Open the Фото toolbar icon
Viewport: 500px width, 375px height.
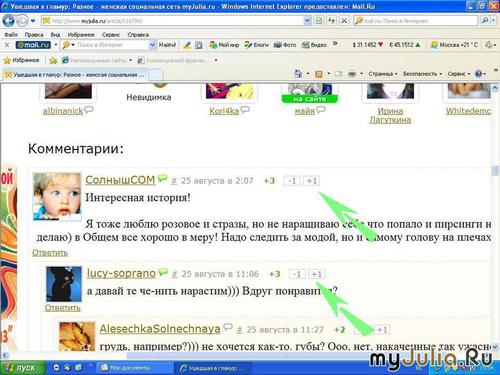285,45
